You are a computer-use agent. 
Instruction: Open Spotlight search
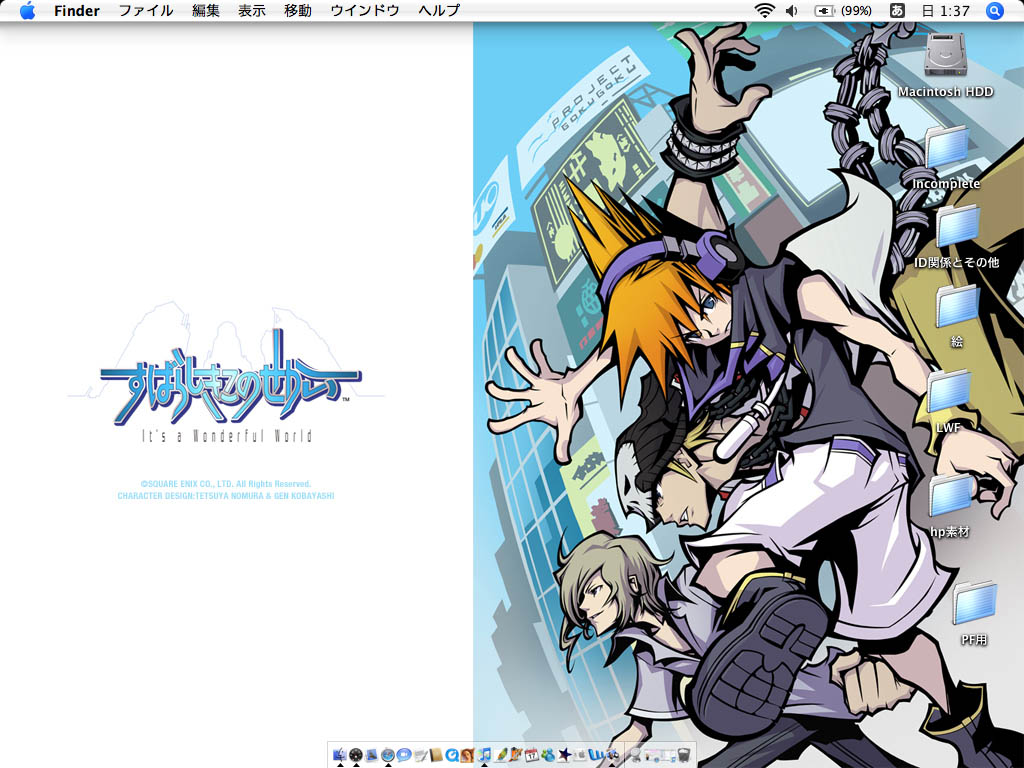[x=994, y=10]
